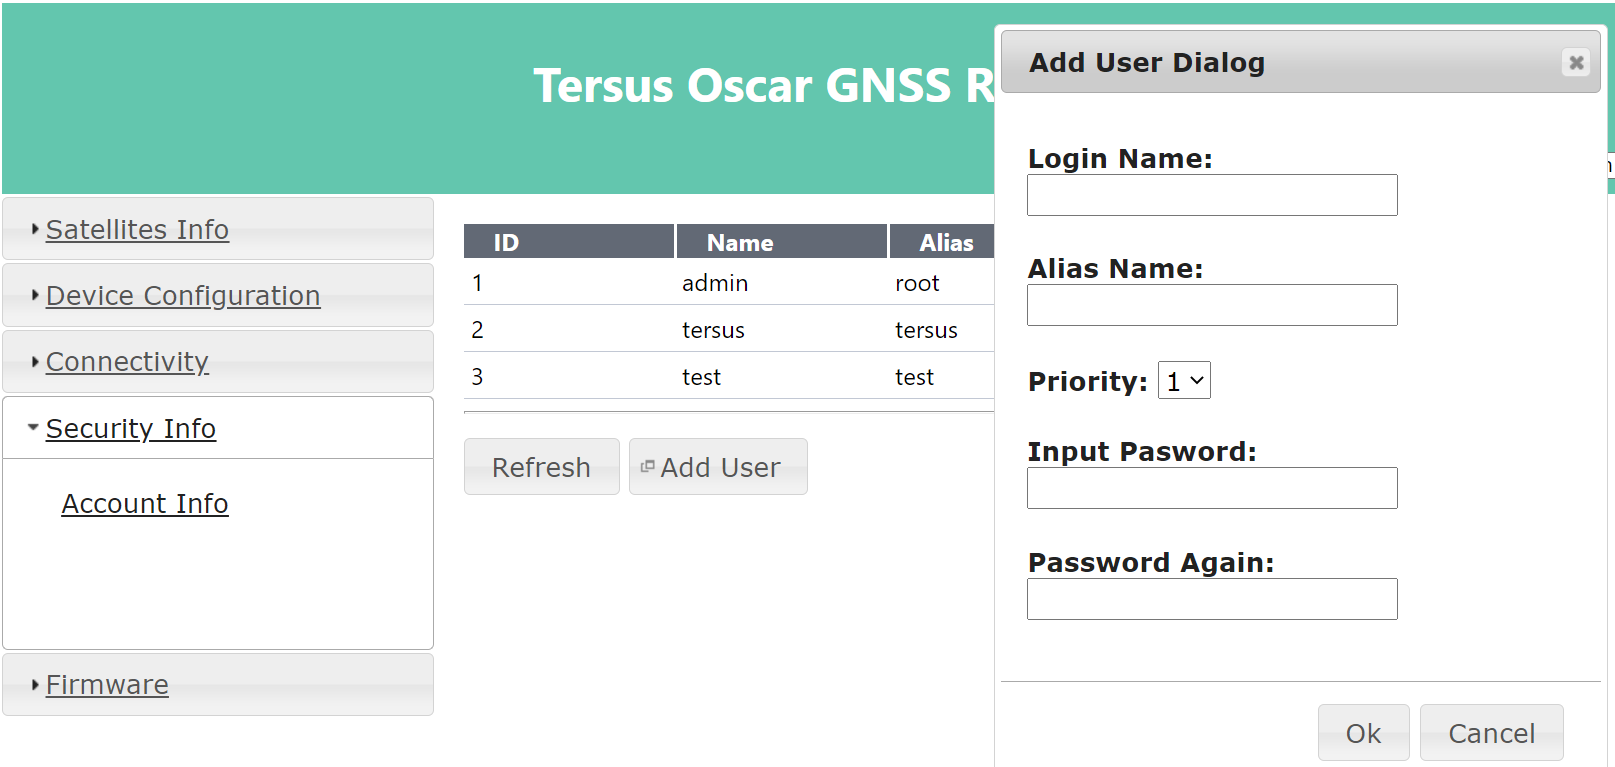Click the Connectivity arrow icon
The height and width of the screenshot is (767, 1615).
tap(35, 361)
